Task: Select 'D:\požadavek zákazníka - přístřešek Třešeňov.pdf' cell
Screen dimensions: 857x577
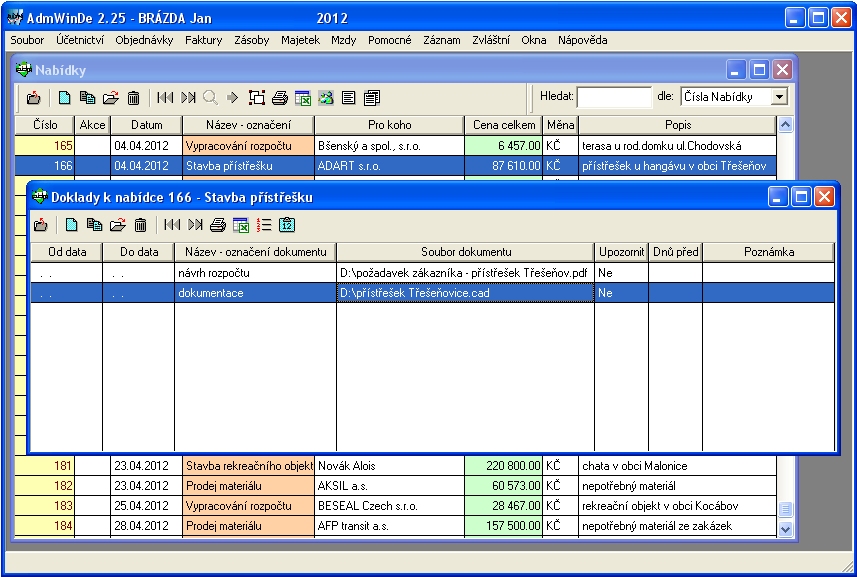Action: [466, 273]
